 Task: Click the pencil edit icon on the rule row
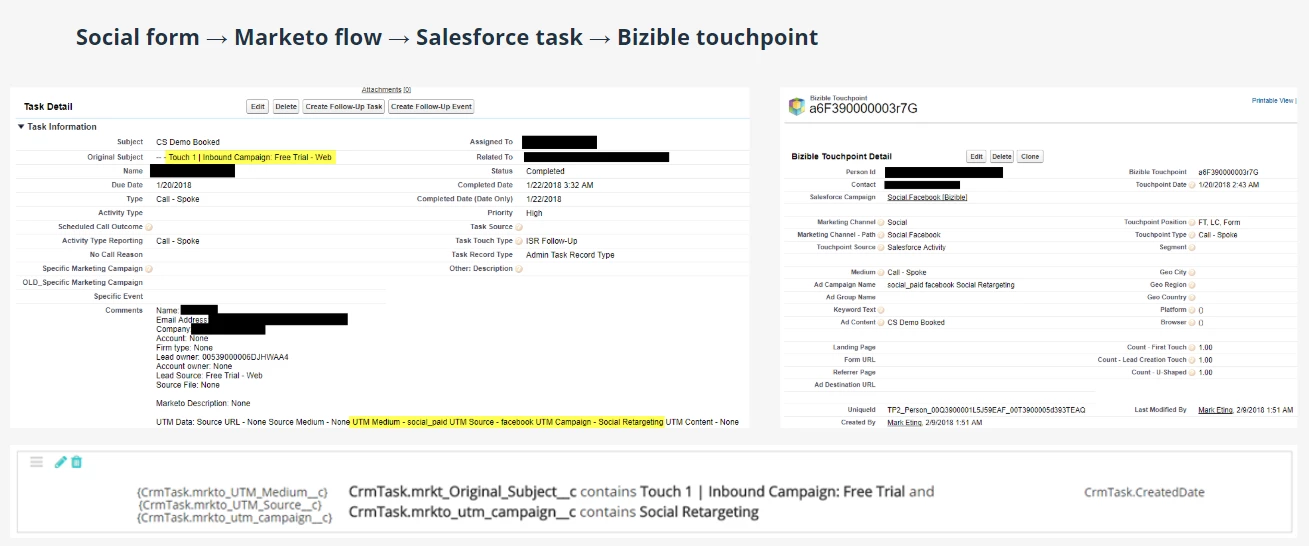click(61, 462)
